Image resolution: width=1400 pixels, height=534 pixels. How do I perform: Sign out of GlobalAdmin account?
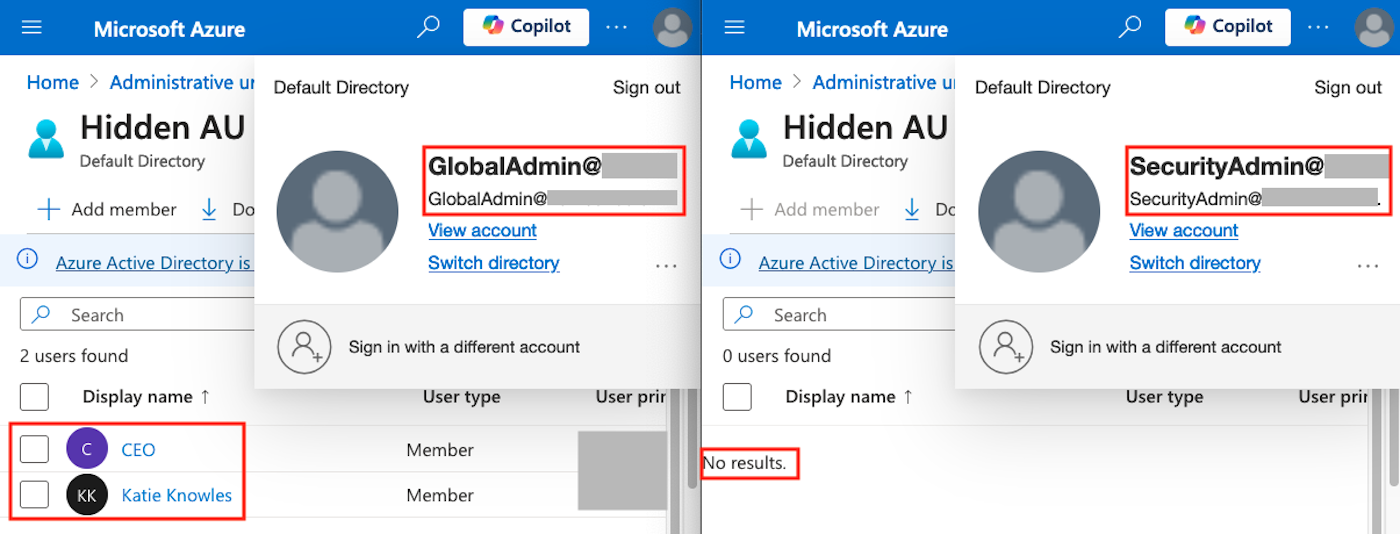[x=647, y=87]
